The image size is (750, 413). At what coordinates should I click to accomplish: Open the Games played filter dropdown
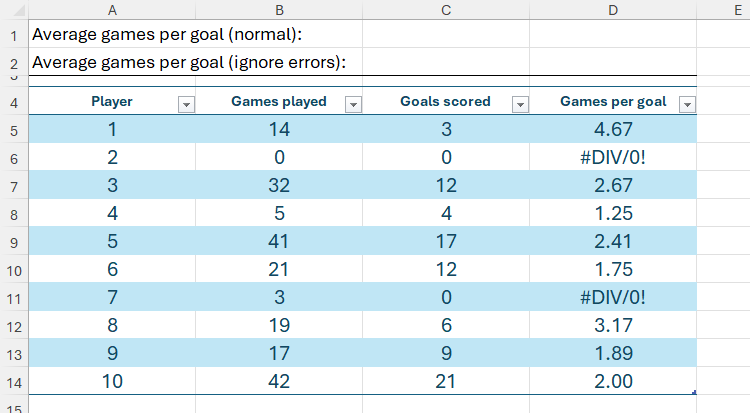(x=352, y=104)
